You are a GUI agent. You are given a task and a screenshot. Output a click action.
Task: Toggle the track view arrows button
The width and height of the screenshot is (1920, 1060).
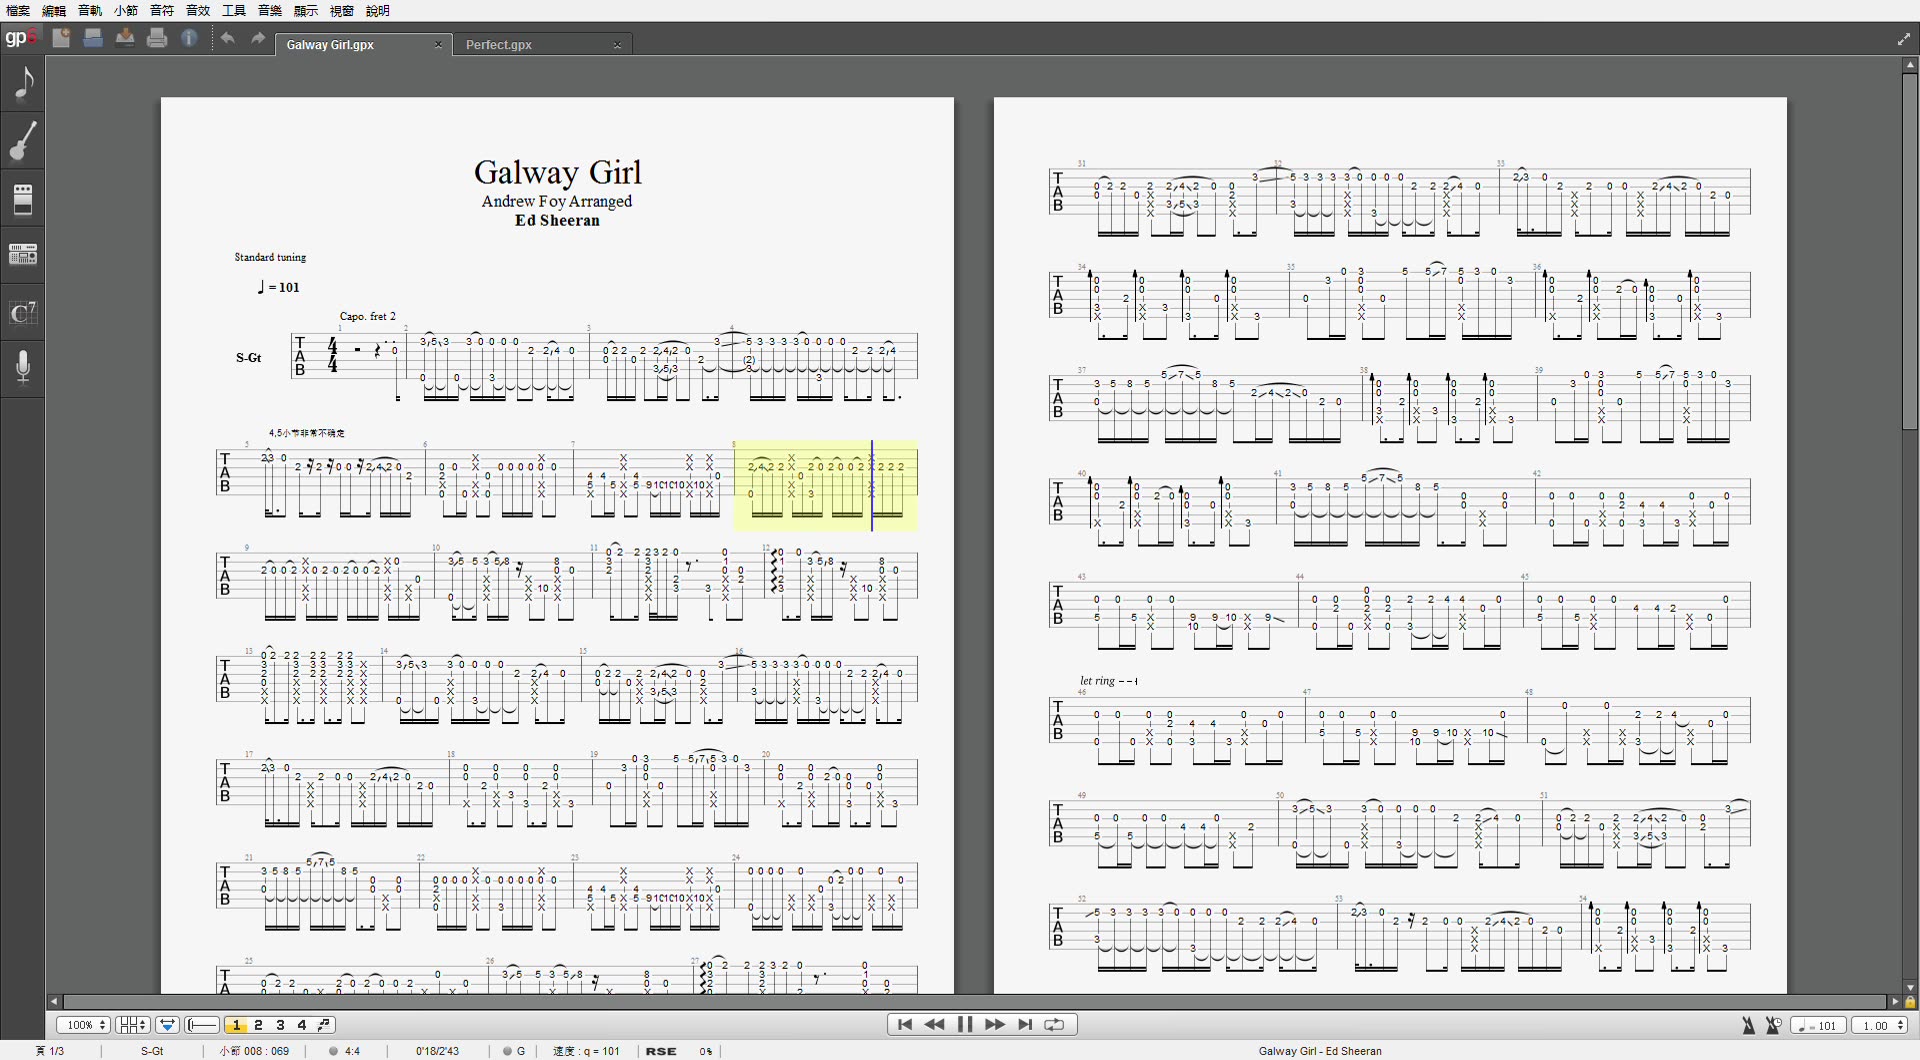pos(167,1025)
